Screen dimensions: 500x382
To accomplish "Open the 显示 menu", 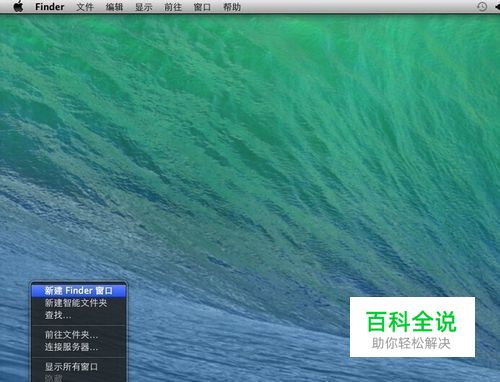I will (144, 7).
